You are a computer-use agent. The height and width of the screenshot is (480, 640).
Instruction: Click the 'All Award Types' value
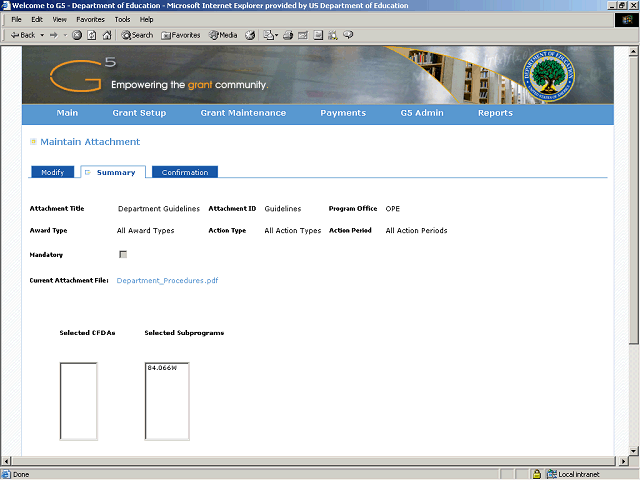coord(145,231)
